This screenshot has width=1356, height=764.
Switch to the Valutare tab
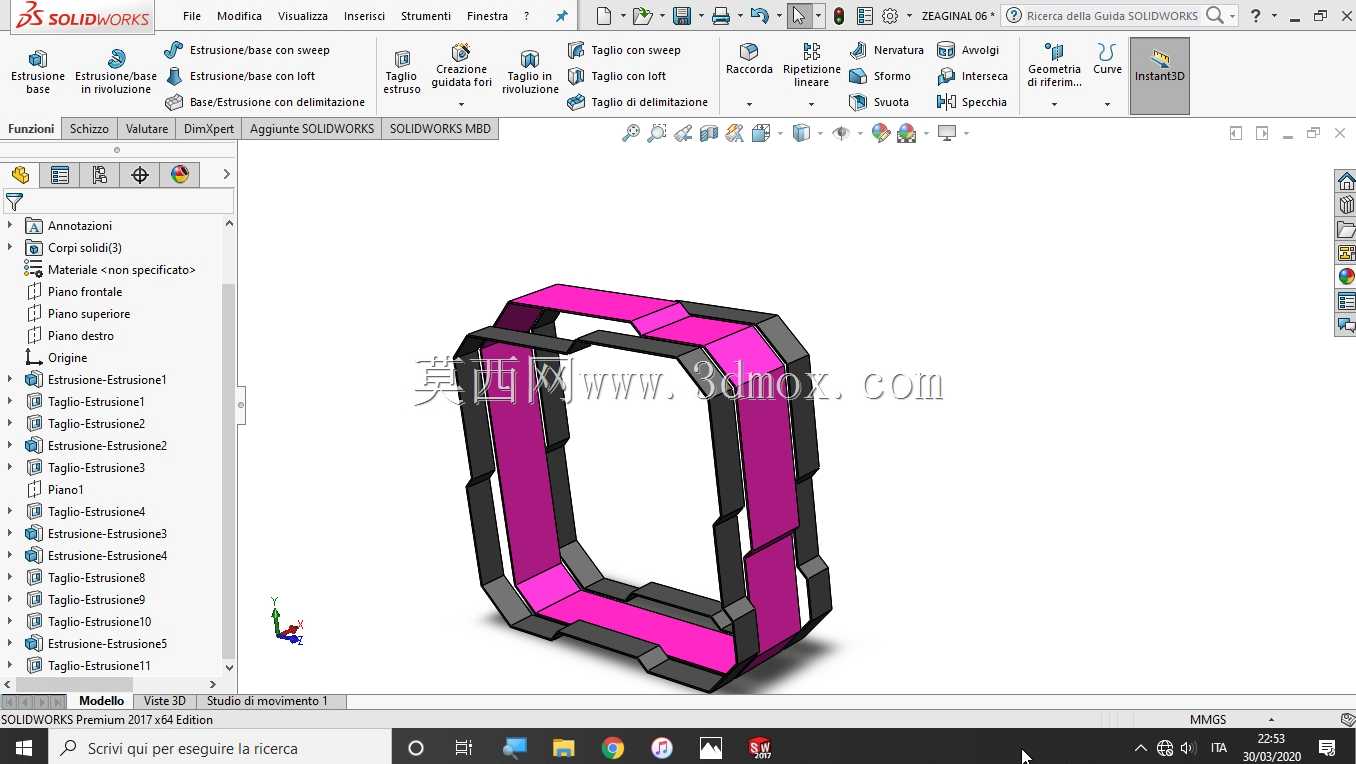click(x=147, y=129)
